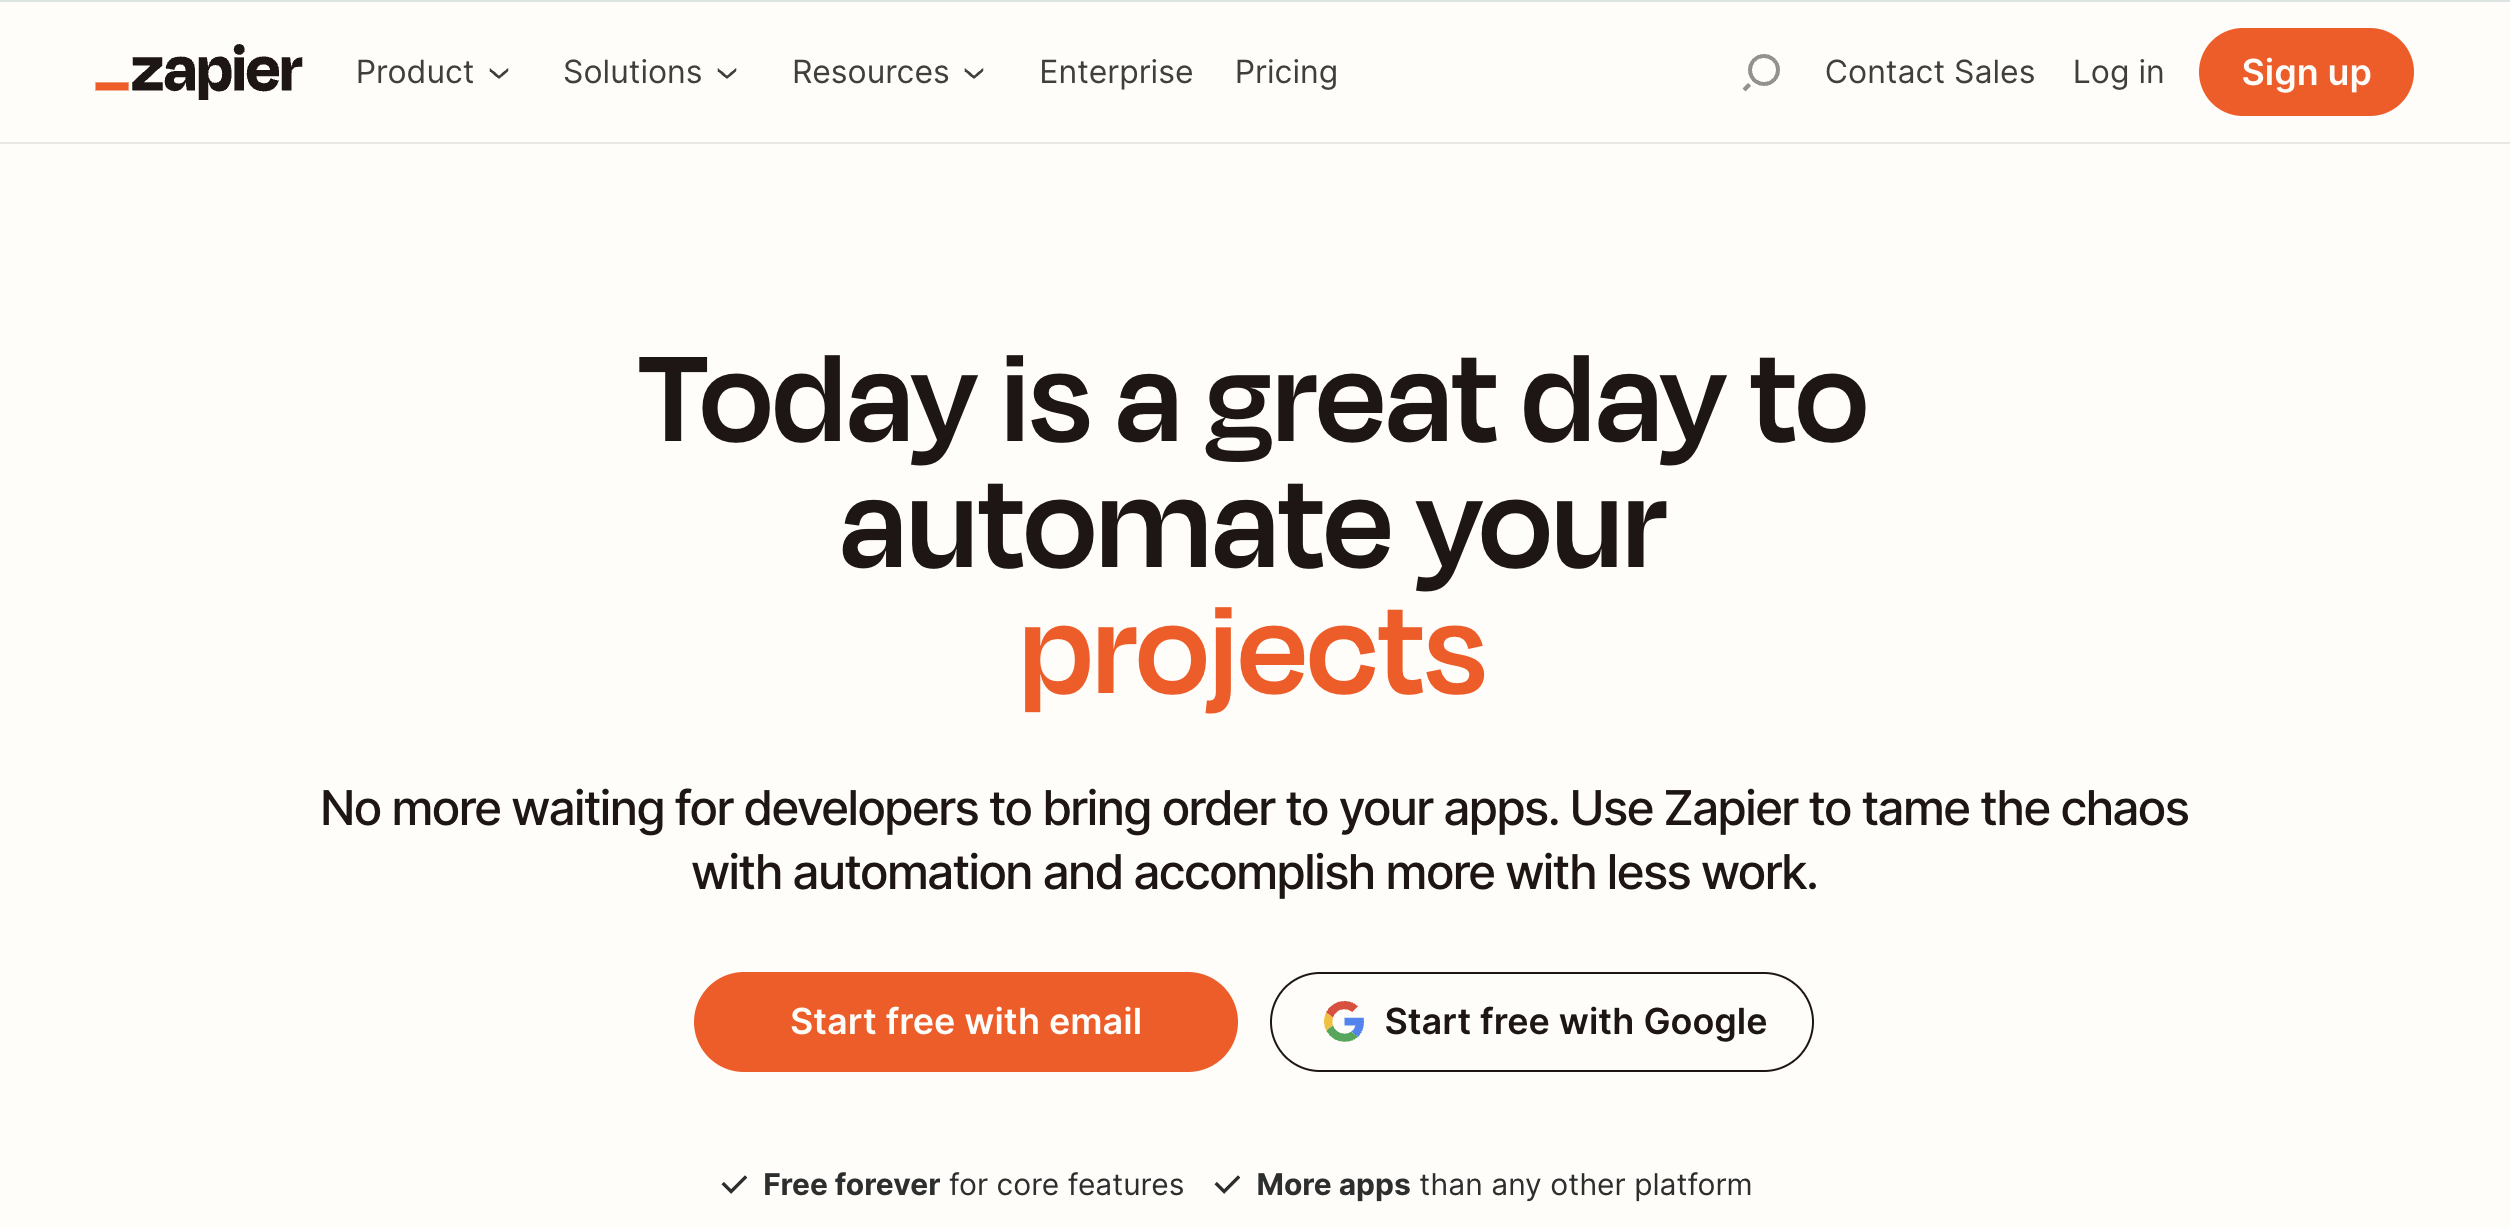This screenshot has width=2510, height=1228.
Task: Click the Pricing menu item
Action: tap(1287, 70)
